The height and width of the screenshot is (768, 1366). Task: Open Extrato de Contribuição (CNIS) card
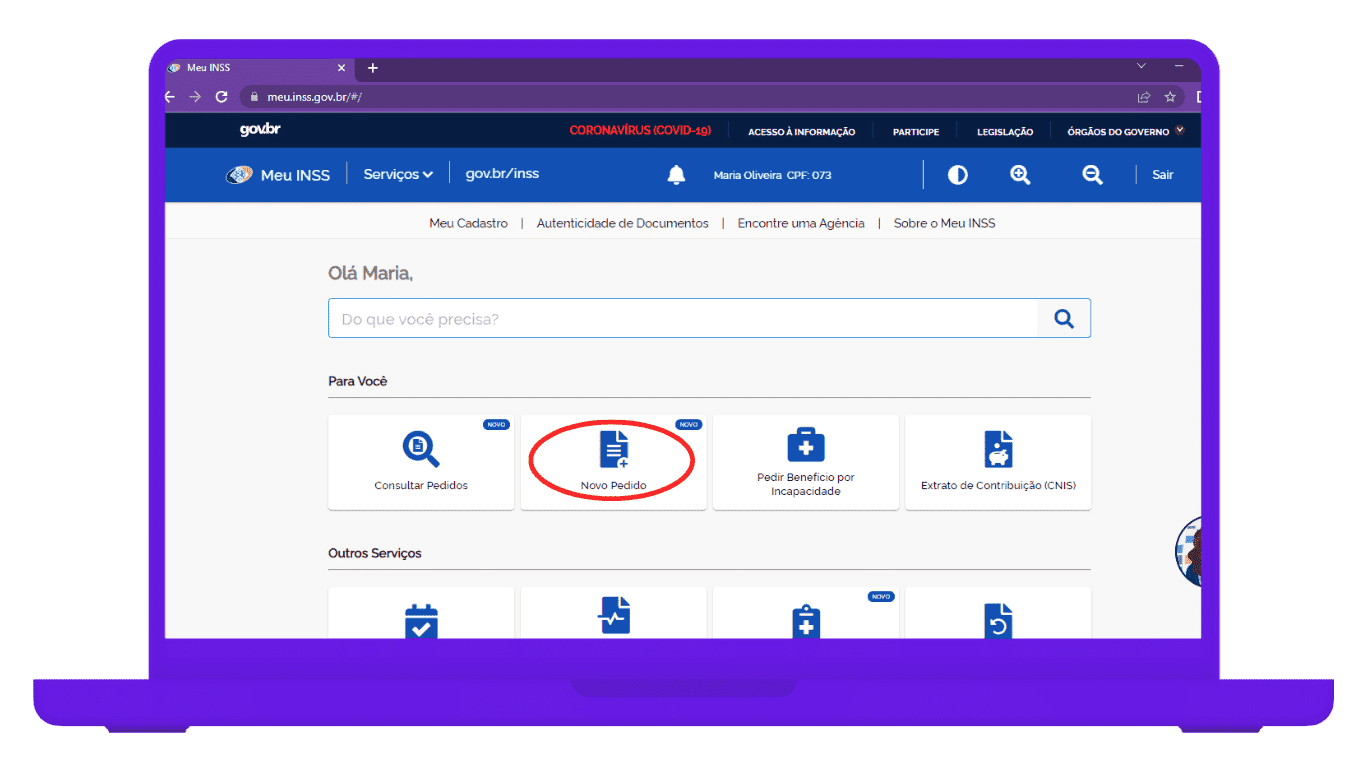(x=998, y=462)
